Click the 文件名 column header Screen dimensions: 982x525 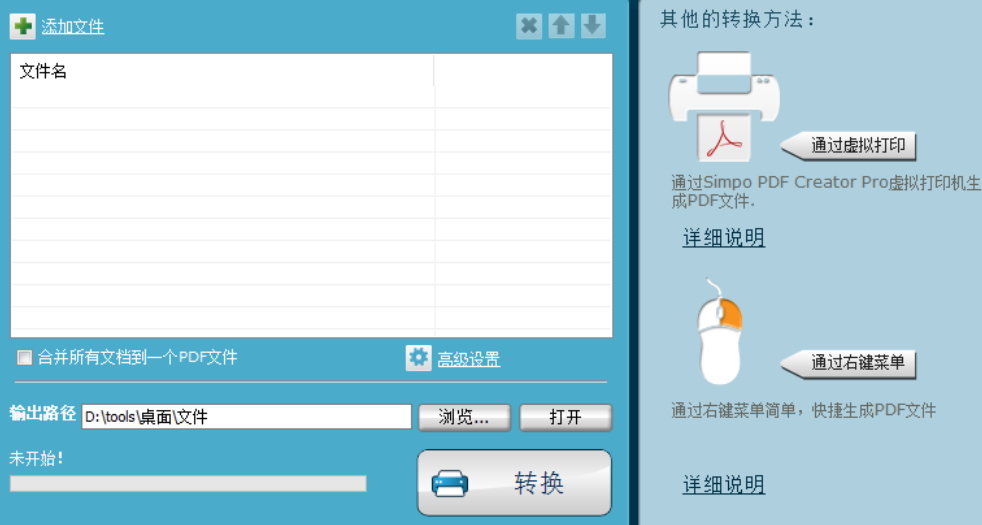[x=222, y=71]
